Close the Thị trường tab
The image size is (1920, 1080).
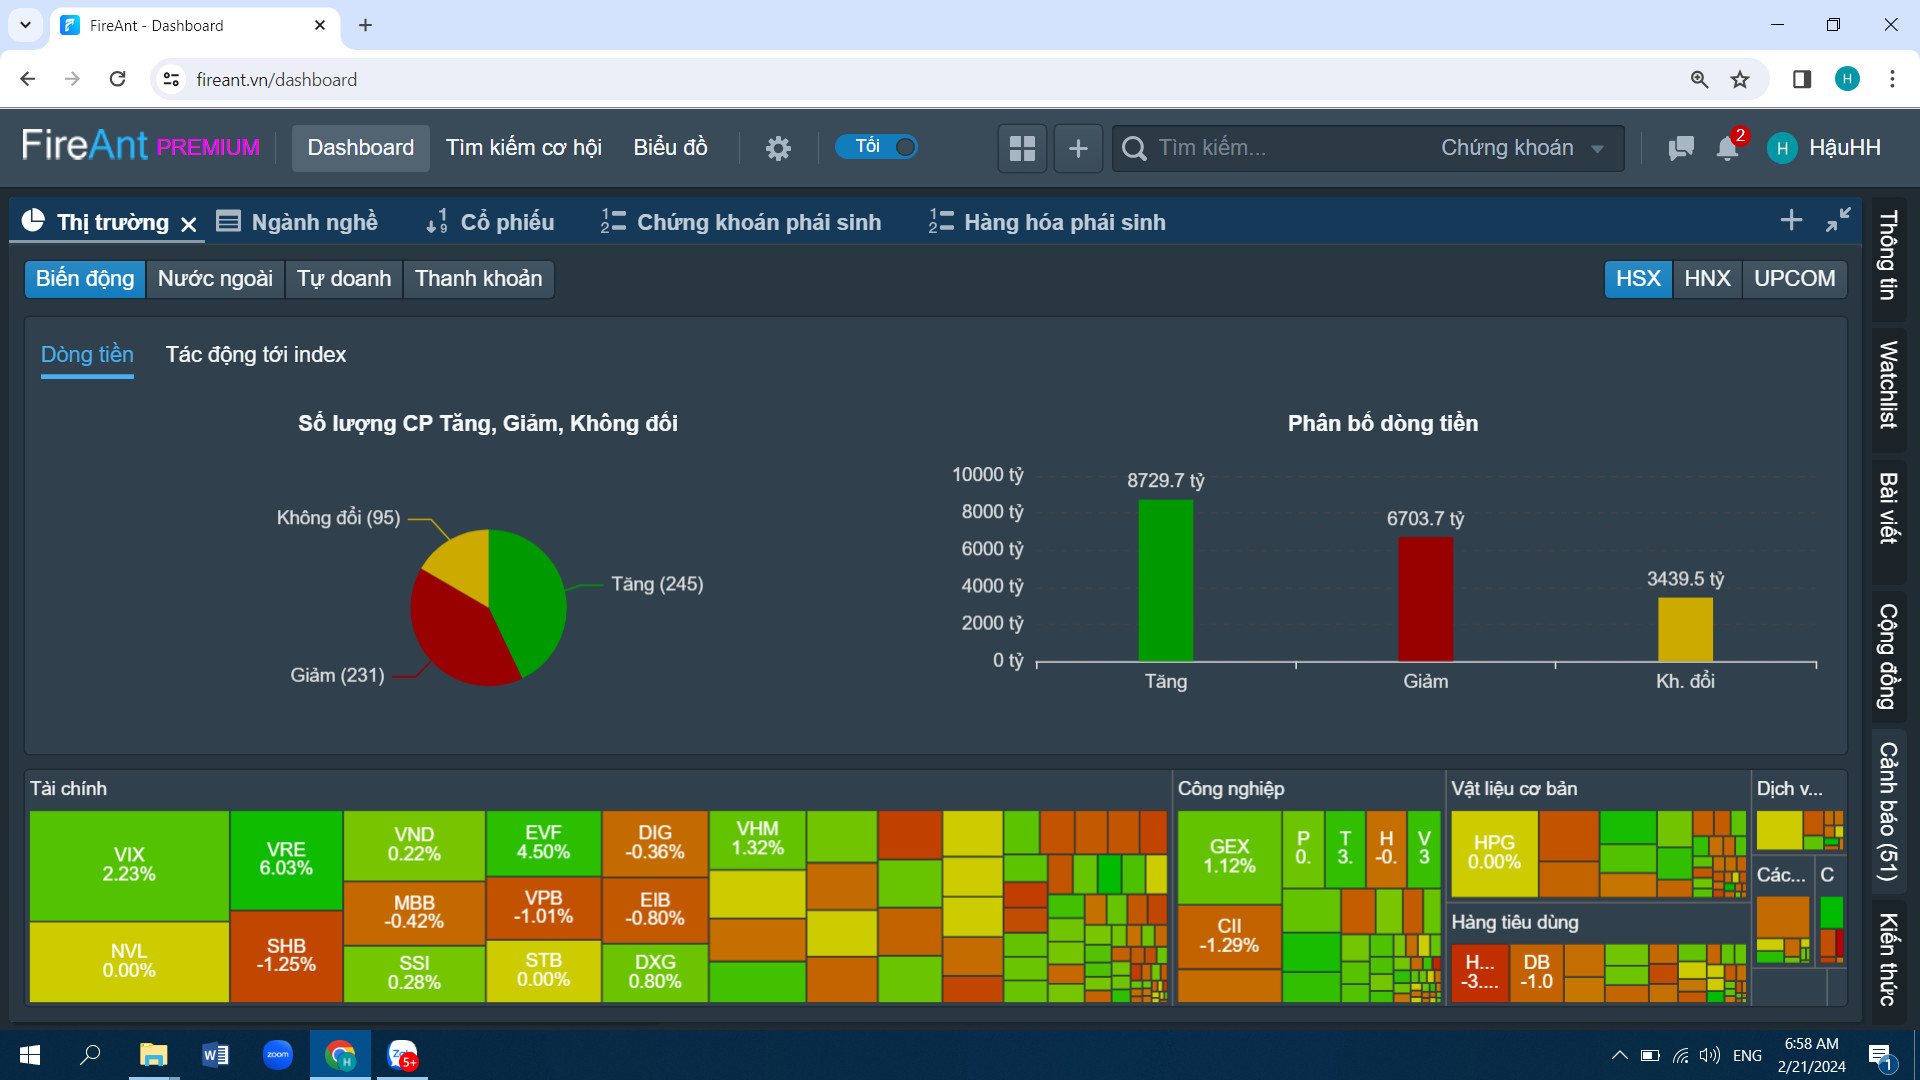[x=189, y=224]
